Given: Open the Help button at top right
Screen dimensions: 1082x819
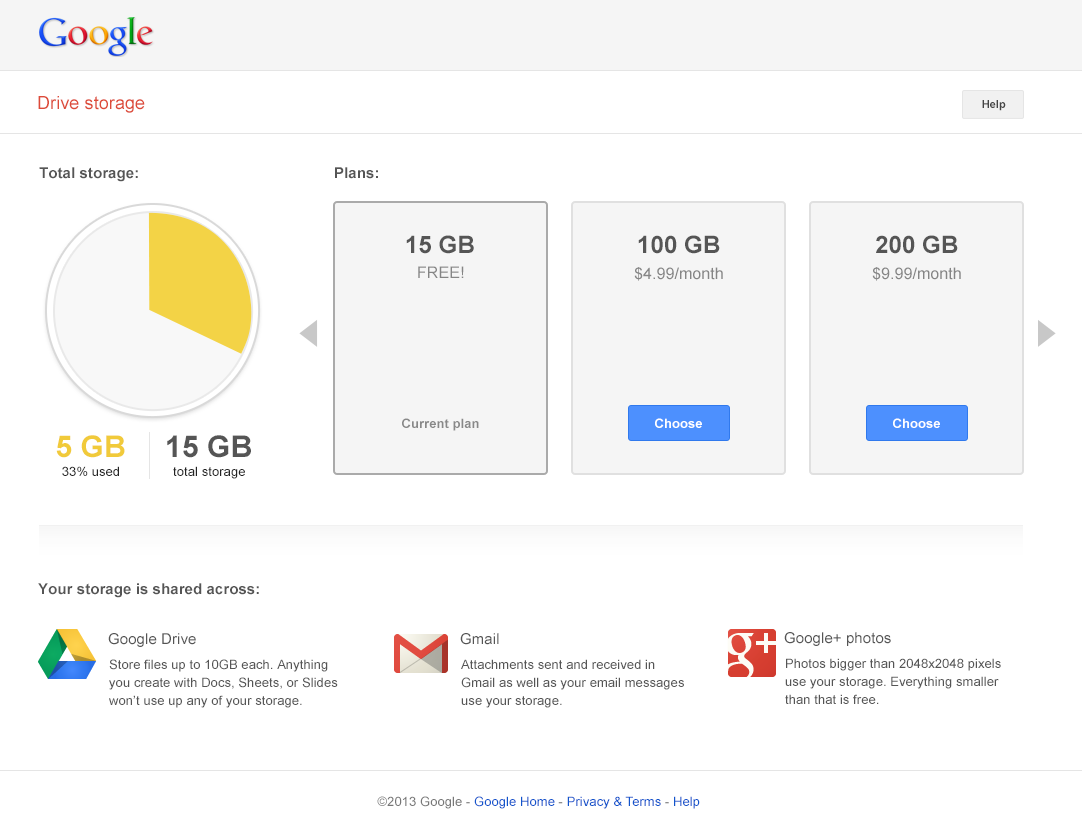Looking at the screenshot, I should (x=993, y=104).
